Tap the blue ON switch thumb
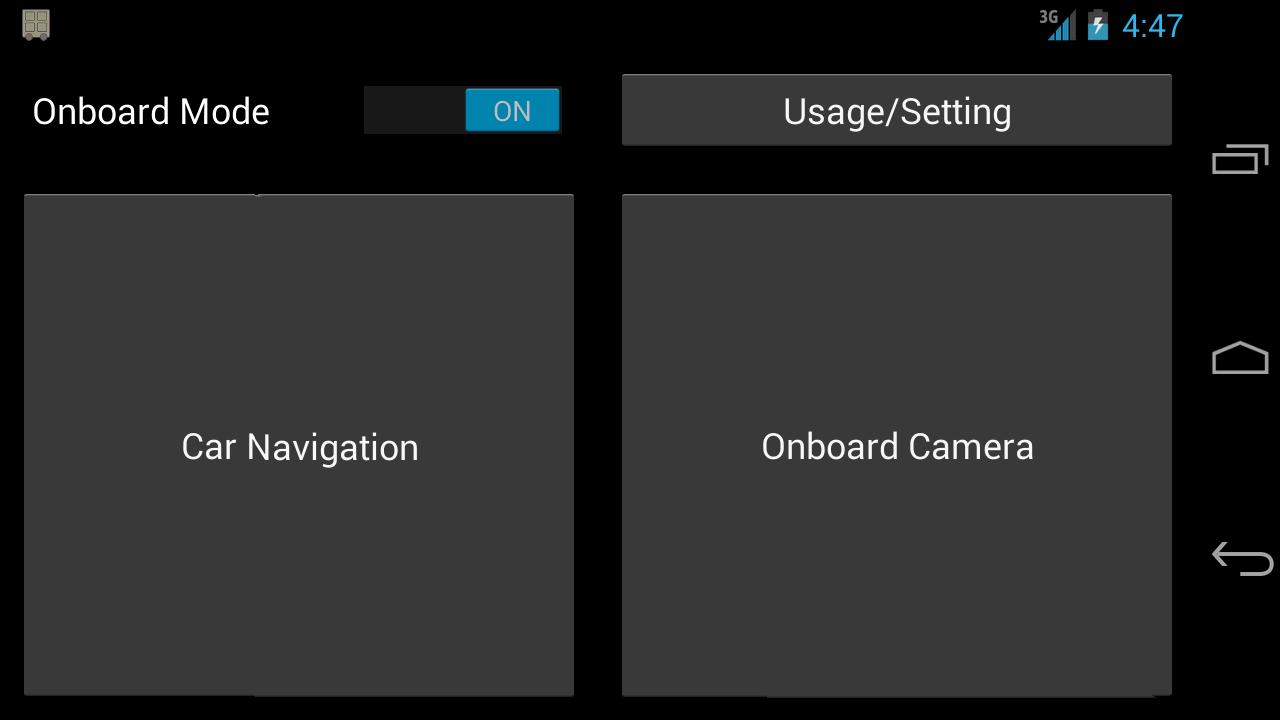The height and width of the screenshot is (720, 1280). 512,111
